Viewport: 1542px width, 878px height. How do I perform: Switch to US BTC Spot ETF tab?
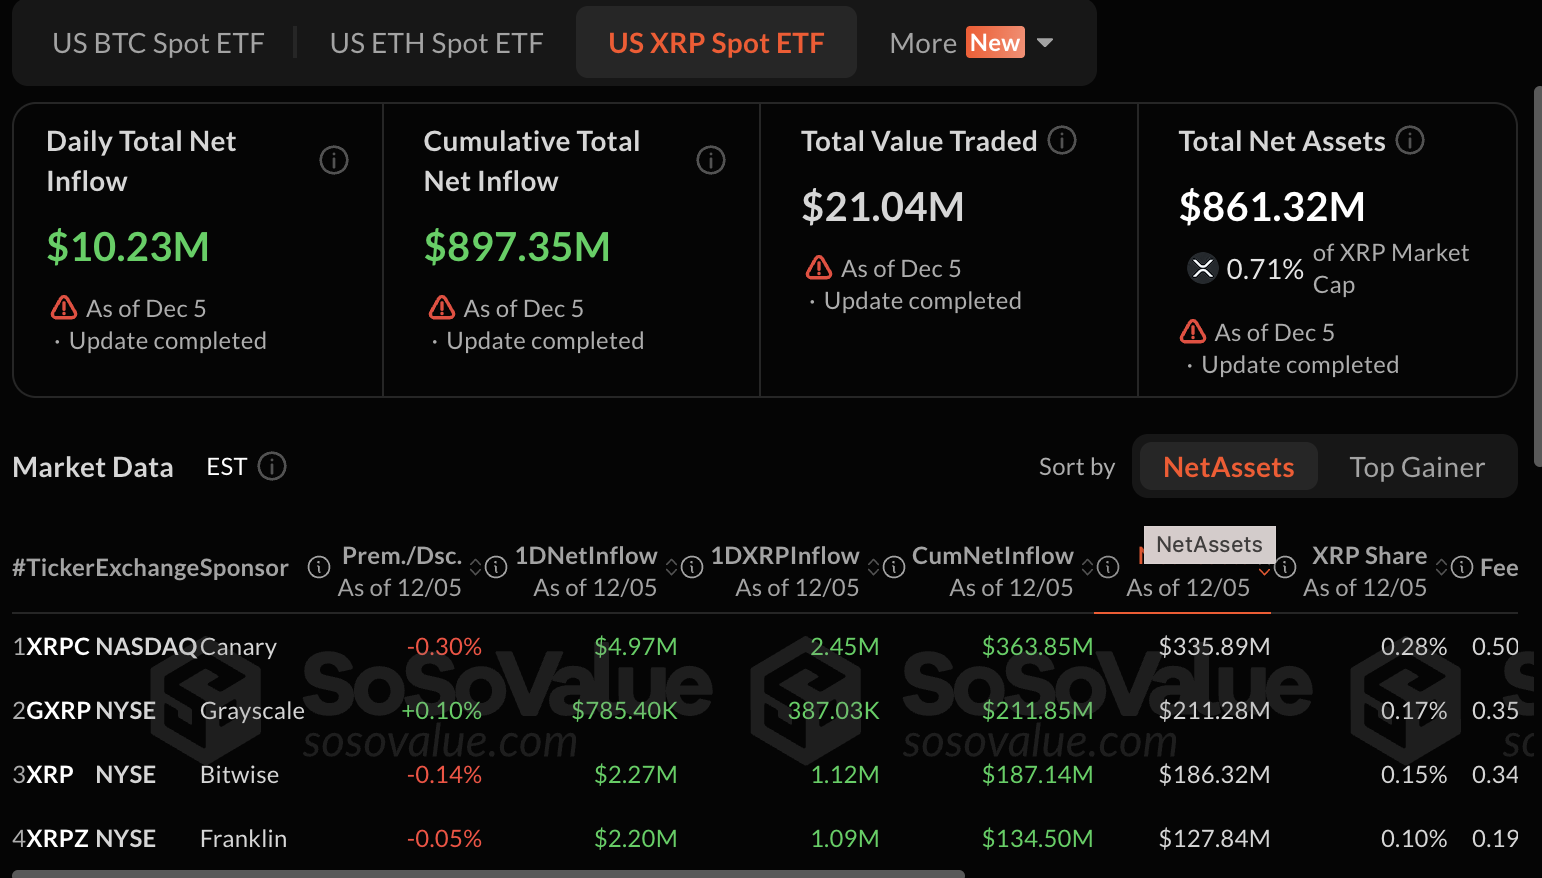point(158,43)
